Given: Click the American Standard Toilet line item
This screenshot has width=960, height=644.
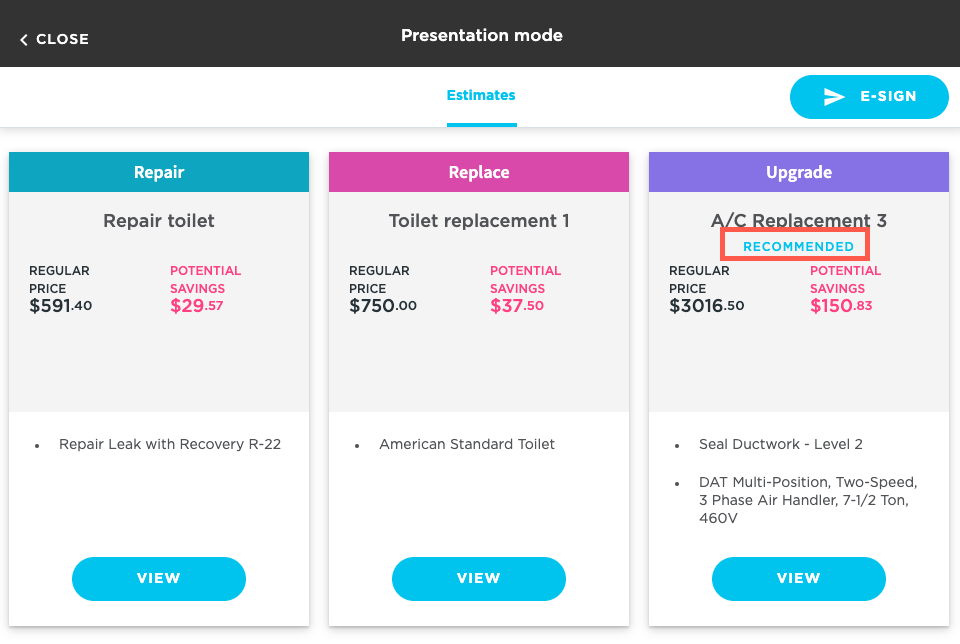Looking at the screenshot, I should (x=467, y=444).
